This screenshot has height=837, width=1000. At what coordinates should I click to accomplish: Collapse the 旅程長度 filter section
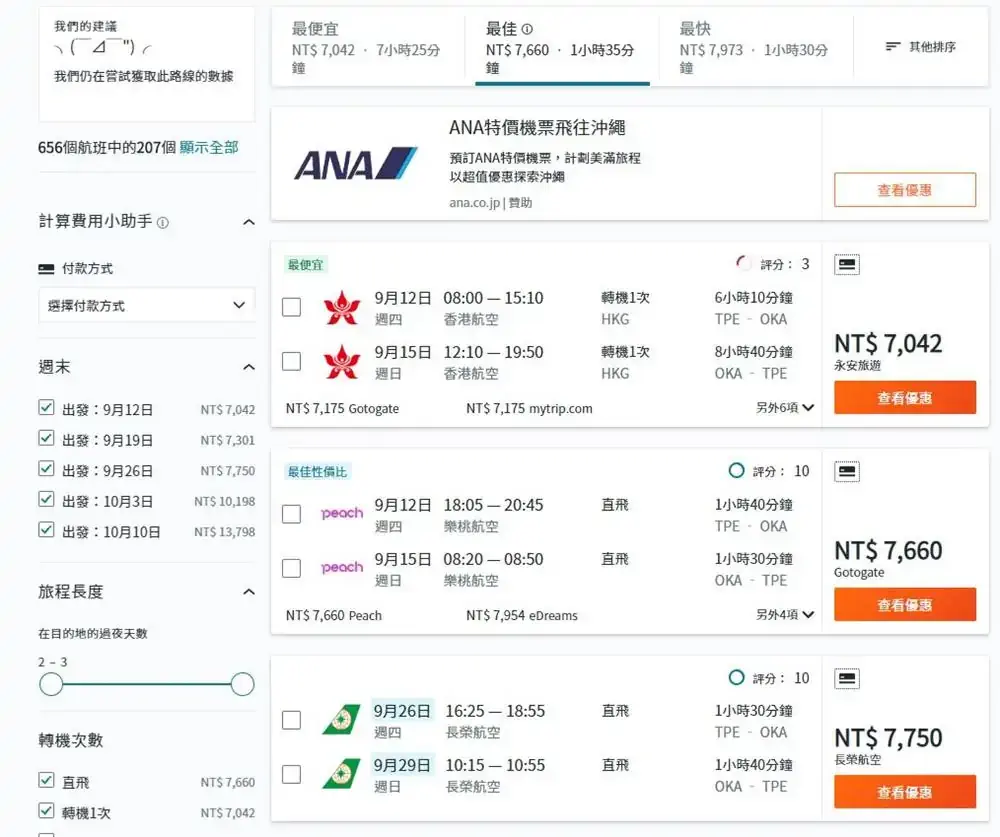[x=249, y=591]
